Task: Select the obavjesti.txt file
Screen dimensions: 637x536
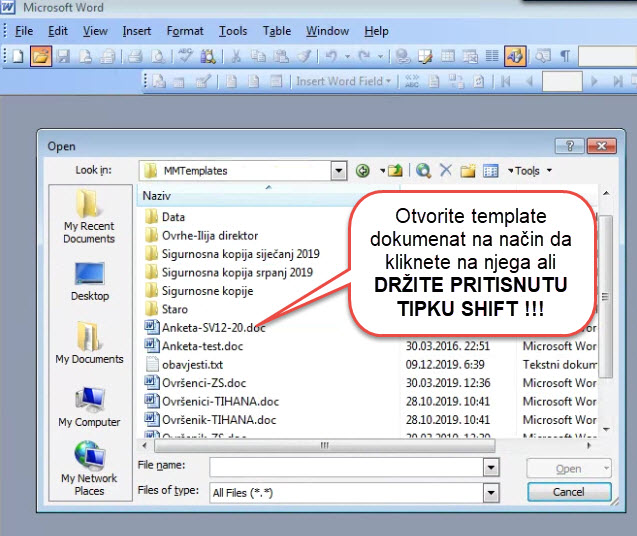Action: [184, 365]
